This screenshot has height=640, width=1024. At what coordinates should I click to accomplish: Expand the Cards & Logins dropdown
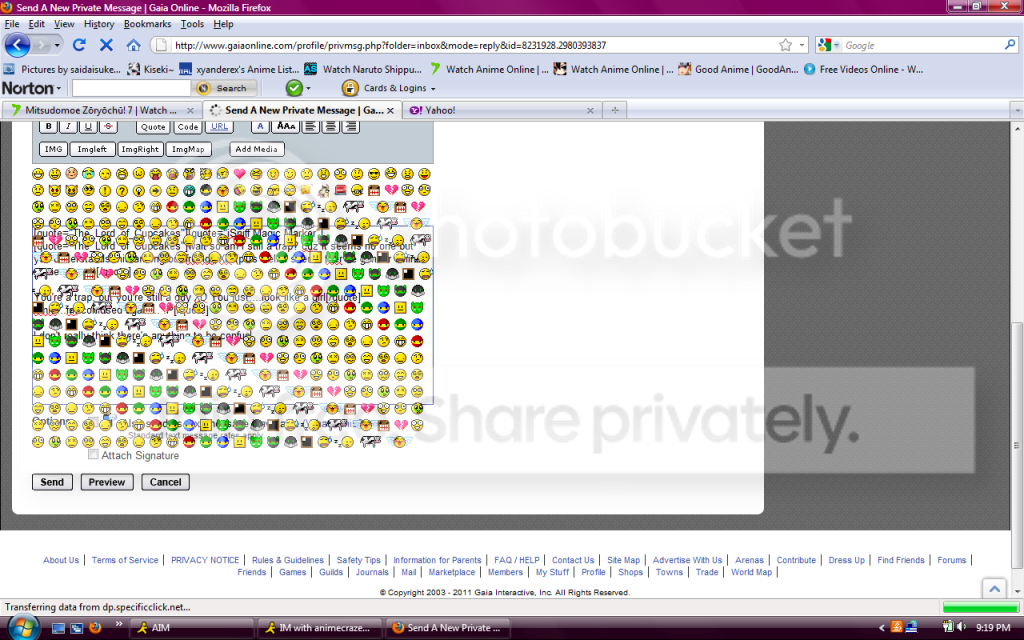coord(433,88)
